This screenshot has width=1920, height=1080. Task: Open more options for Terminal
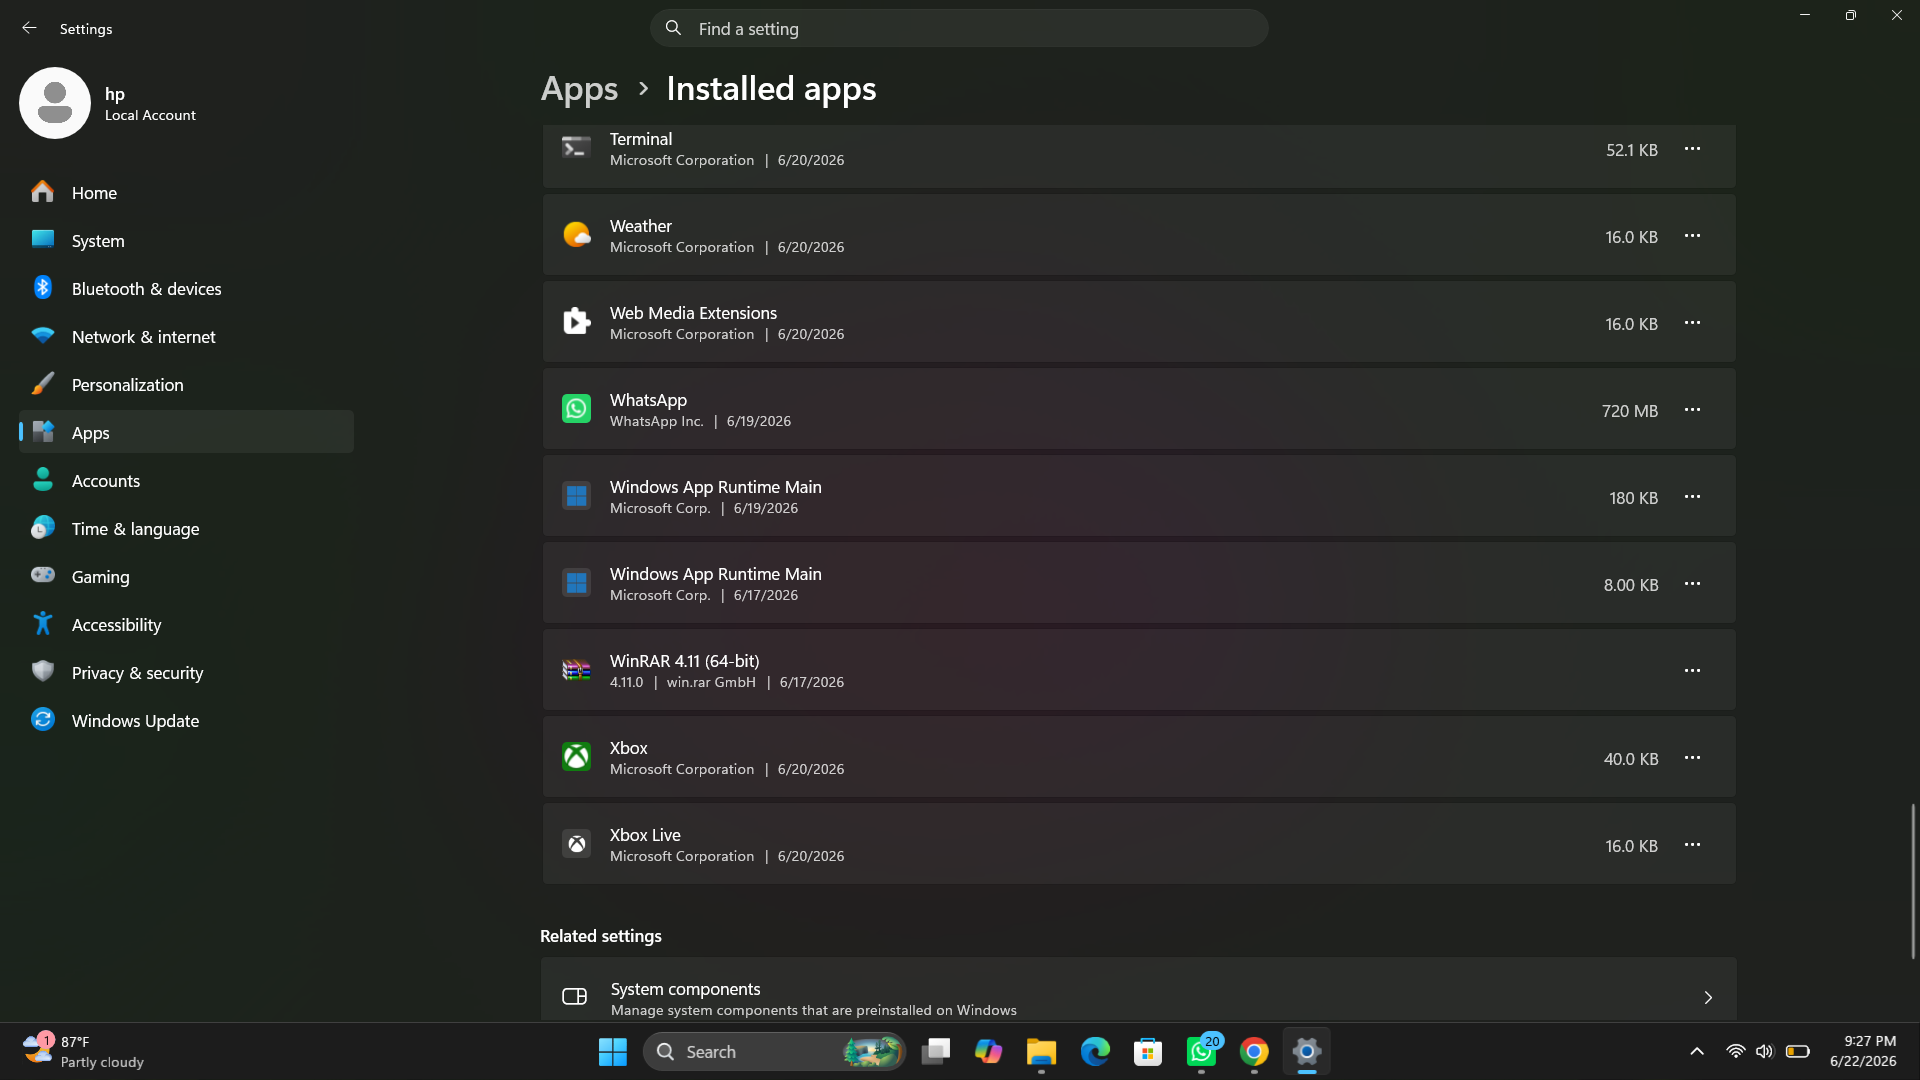(x=1692, y=149)
